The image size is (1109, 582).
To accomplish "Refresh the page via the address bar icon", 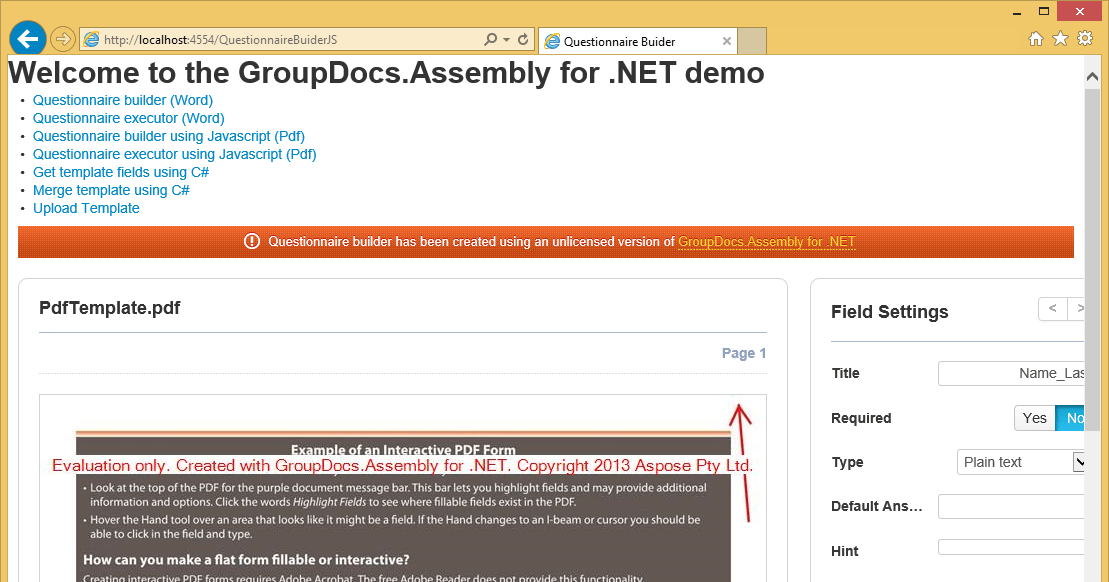I will tap(522, 38).
